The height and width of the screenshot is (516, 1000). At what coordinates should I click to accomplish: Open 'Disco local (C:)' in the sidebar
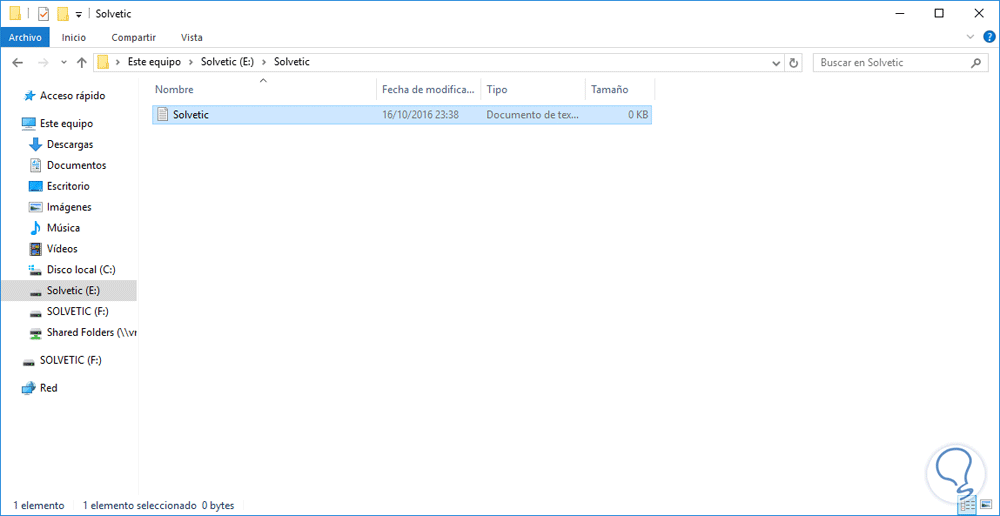[81, 270]
